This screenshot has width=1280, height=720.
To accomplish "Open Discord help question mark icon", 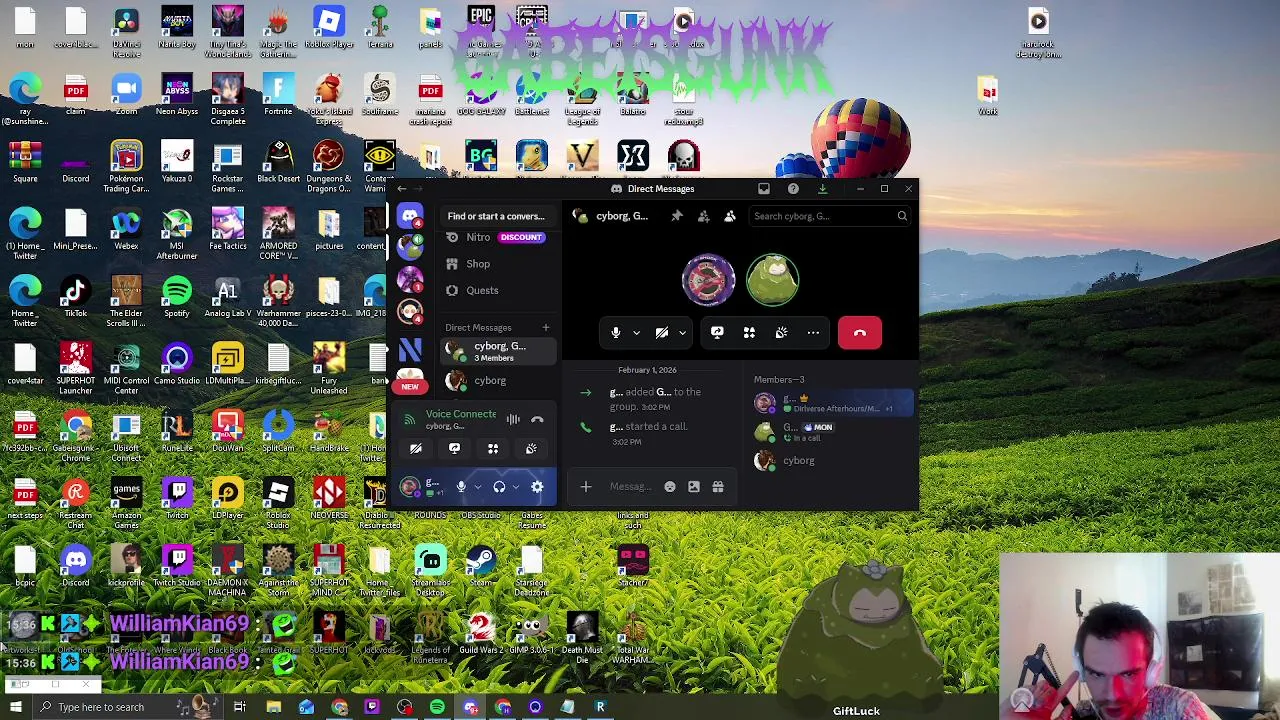I will (793, 188).
